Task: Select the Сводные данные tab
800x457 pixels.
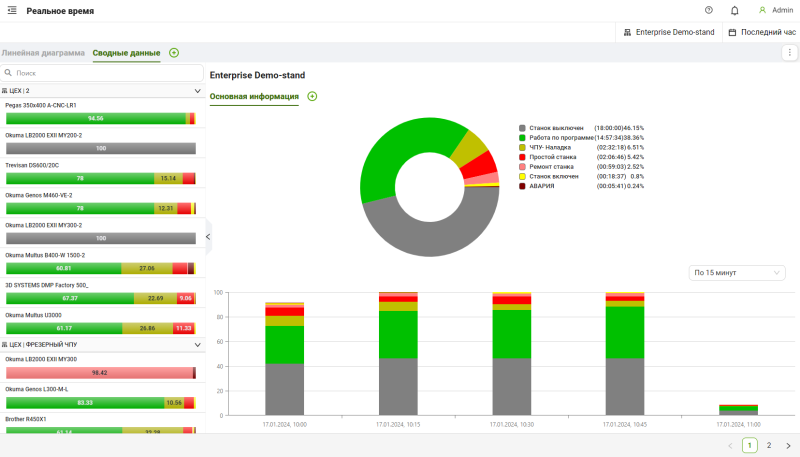Action: 127,53
